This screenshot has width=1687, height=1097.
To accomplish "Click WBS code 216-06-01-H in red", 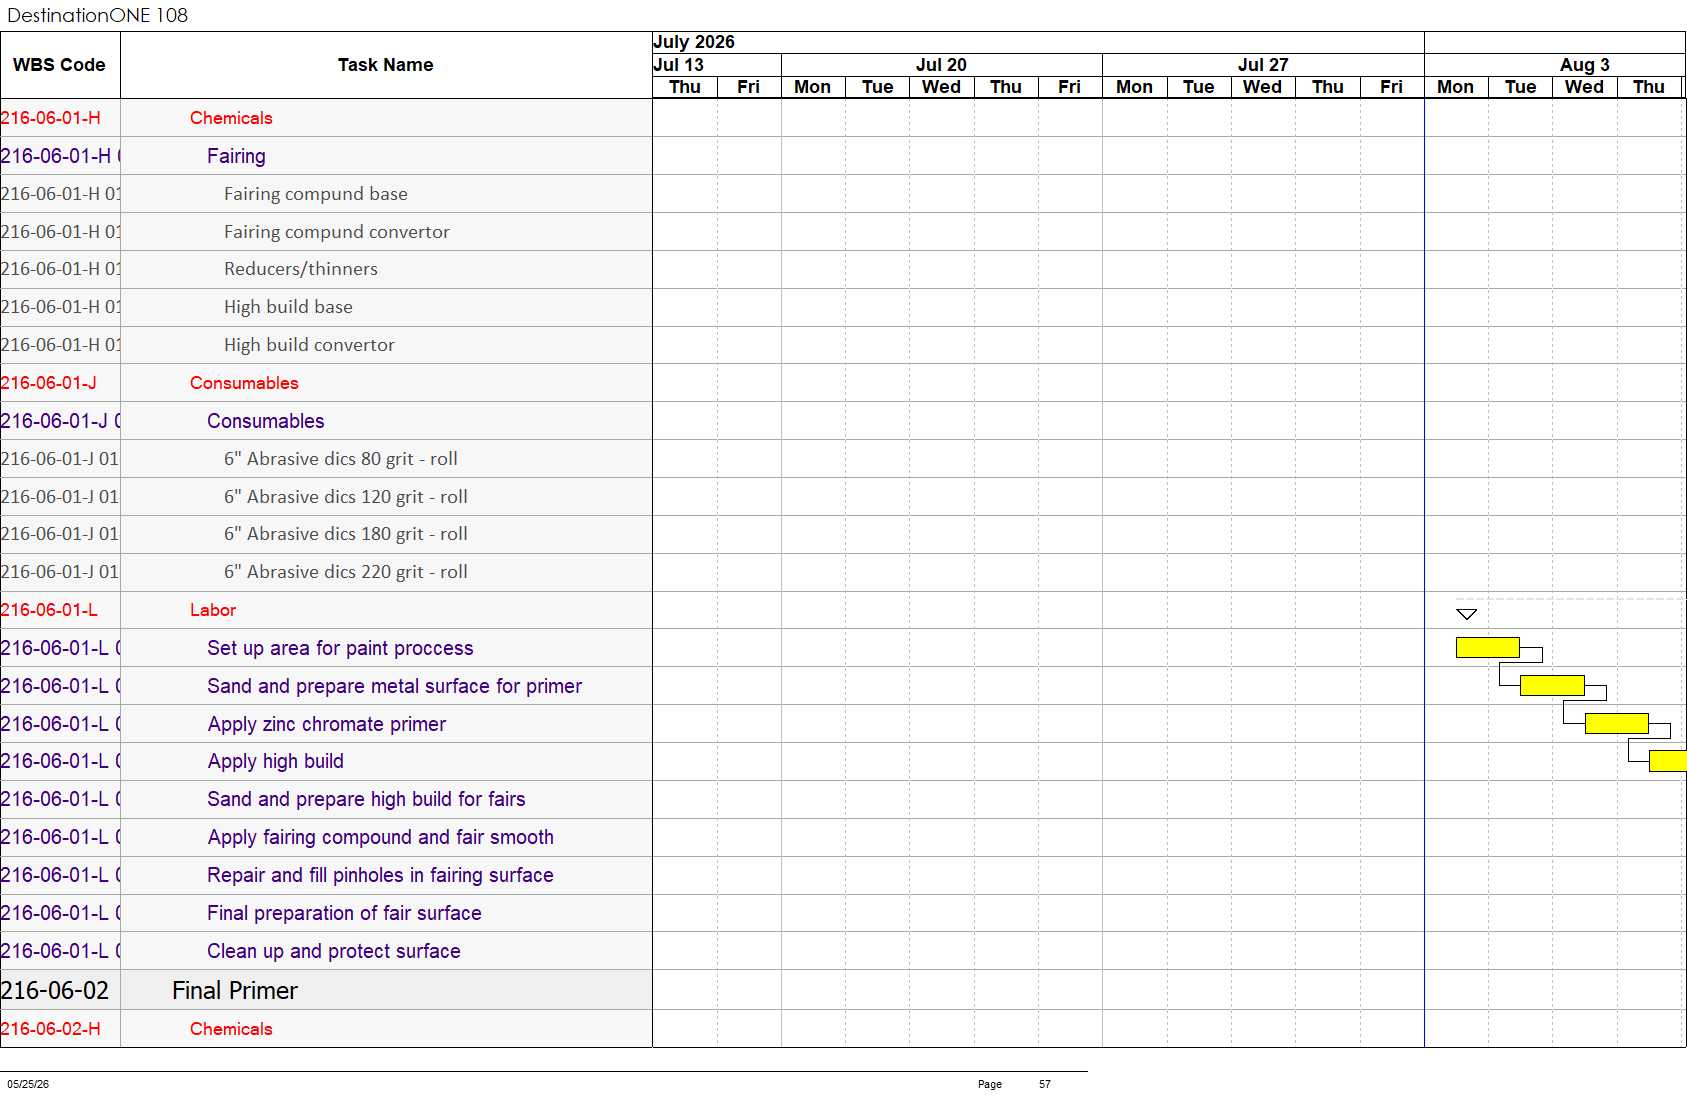I will pos(51,118).
